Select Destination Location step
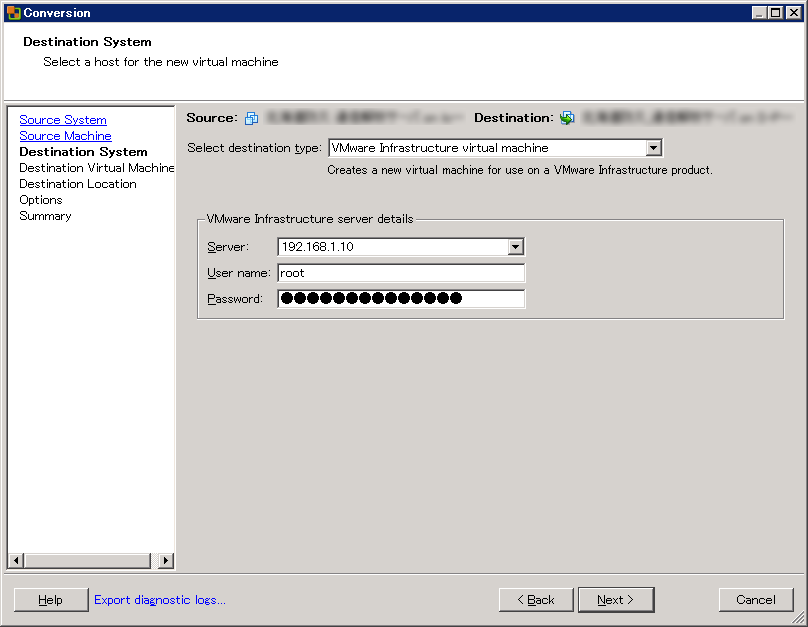The width and height of the screenshot is (808, 627). coord(78,184)
